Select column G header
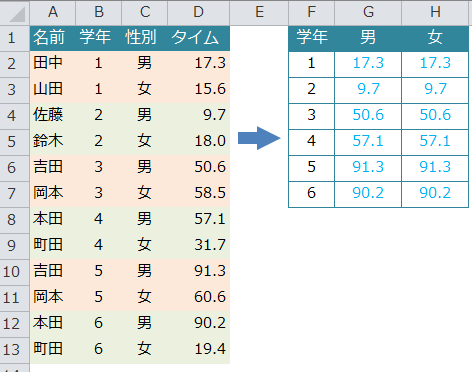 pos(368,13)
